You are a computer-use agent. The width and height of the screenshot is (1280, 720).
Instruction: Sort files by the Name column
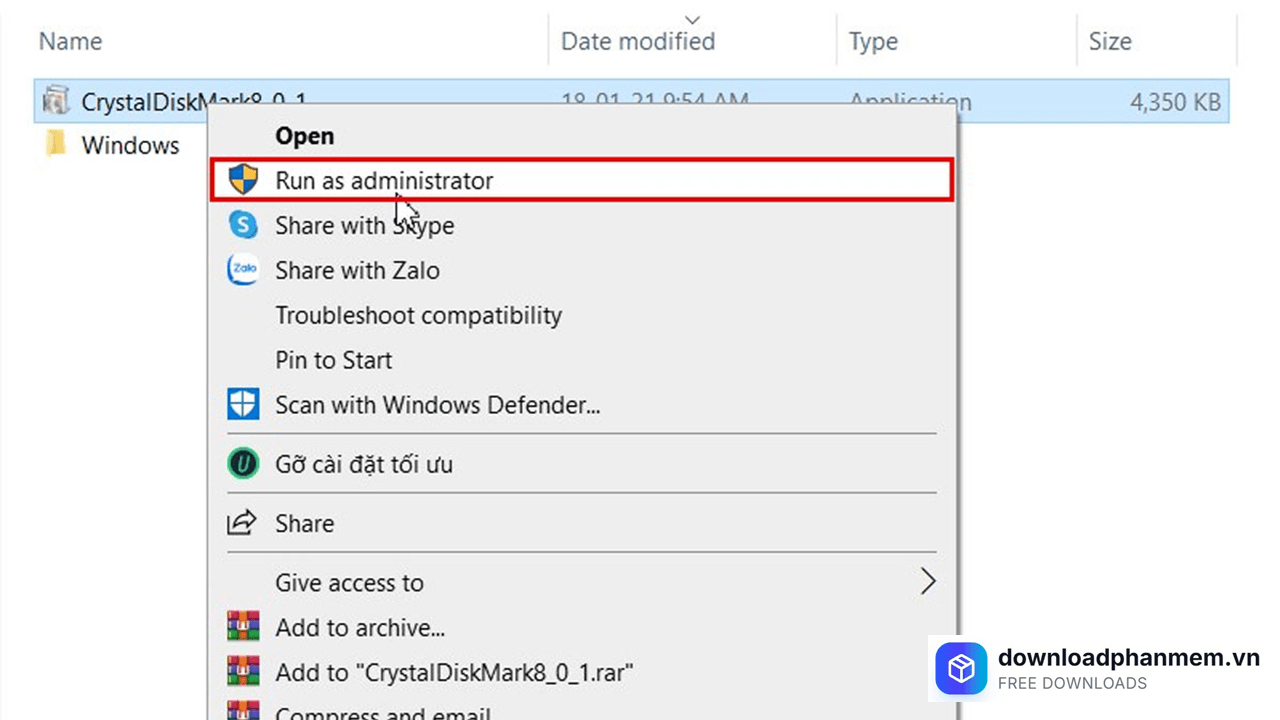pos(70,42)
